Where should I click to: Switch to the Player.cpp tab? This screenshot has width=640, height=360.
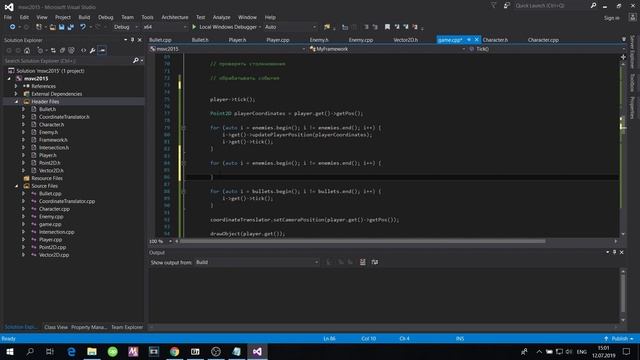pyautogui.click(x=278, y=40)
